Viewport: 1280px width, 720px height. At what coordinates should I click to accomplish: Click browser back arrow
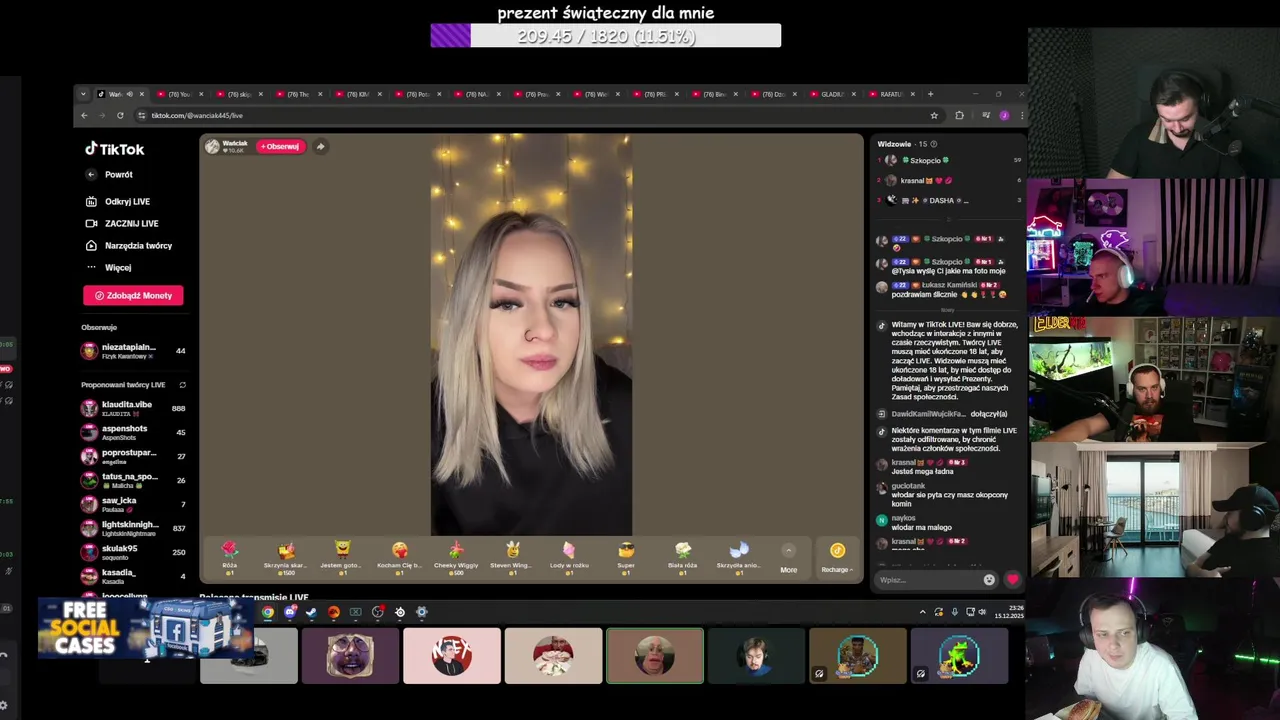click(85, 115)
